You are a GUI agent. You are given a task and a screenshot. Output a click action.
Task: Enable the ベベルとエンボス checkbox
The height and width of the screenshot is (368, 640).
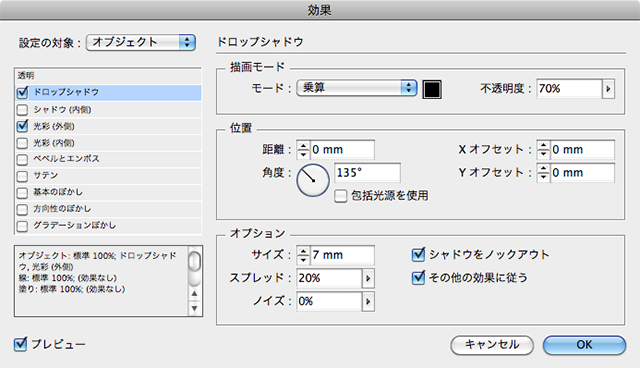(22, 160)
